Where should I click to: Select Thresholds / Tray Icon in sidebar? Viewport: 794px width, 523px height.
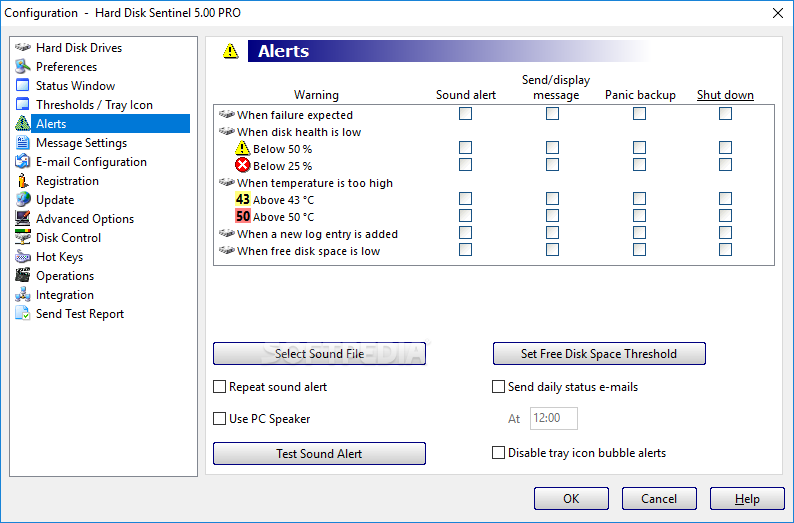point(94,105)
